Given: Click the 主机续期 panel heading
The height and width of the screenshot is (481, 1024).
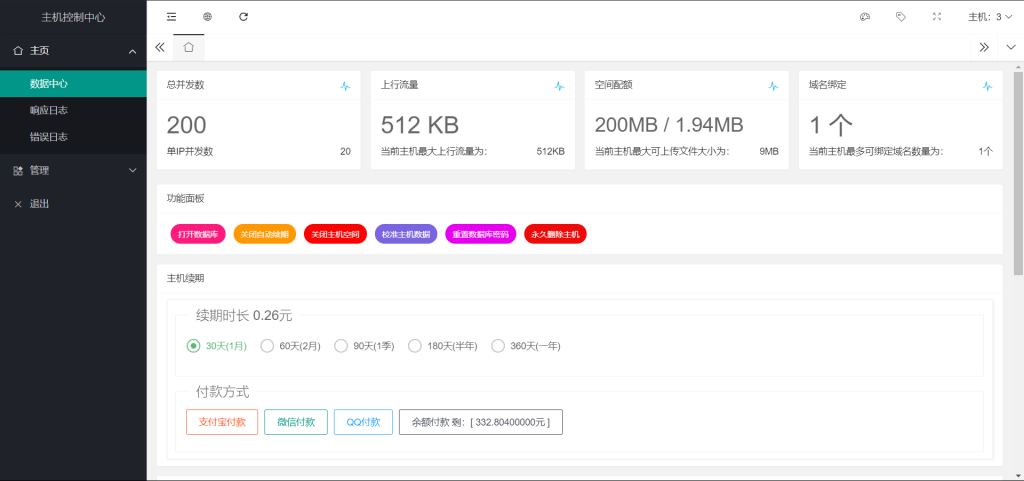Looking at the screenshot, I should pos(186,278).
